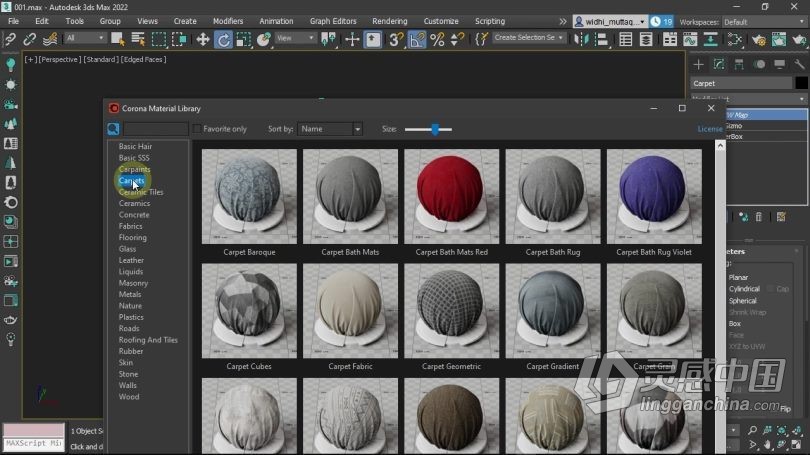Image resolution: width=810 pixels, height=455 pixels.
Task: Select the Cylindrical mapping option
Action: (744, 289)
